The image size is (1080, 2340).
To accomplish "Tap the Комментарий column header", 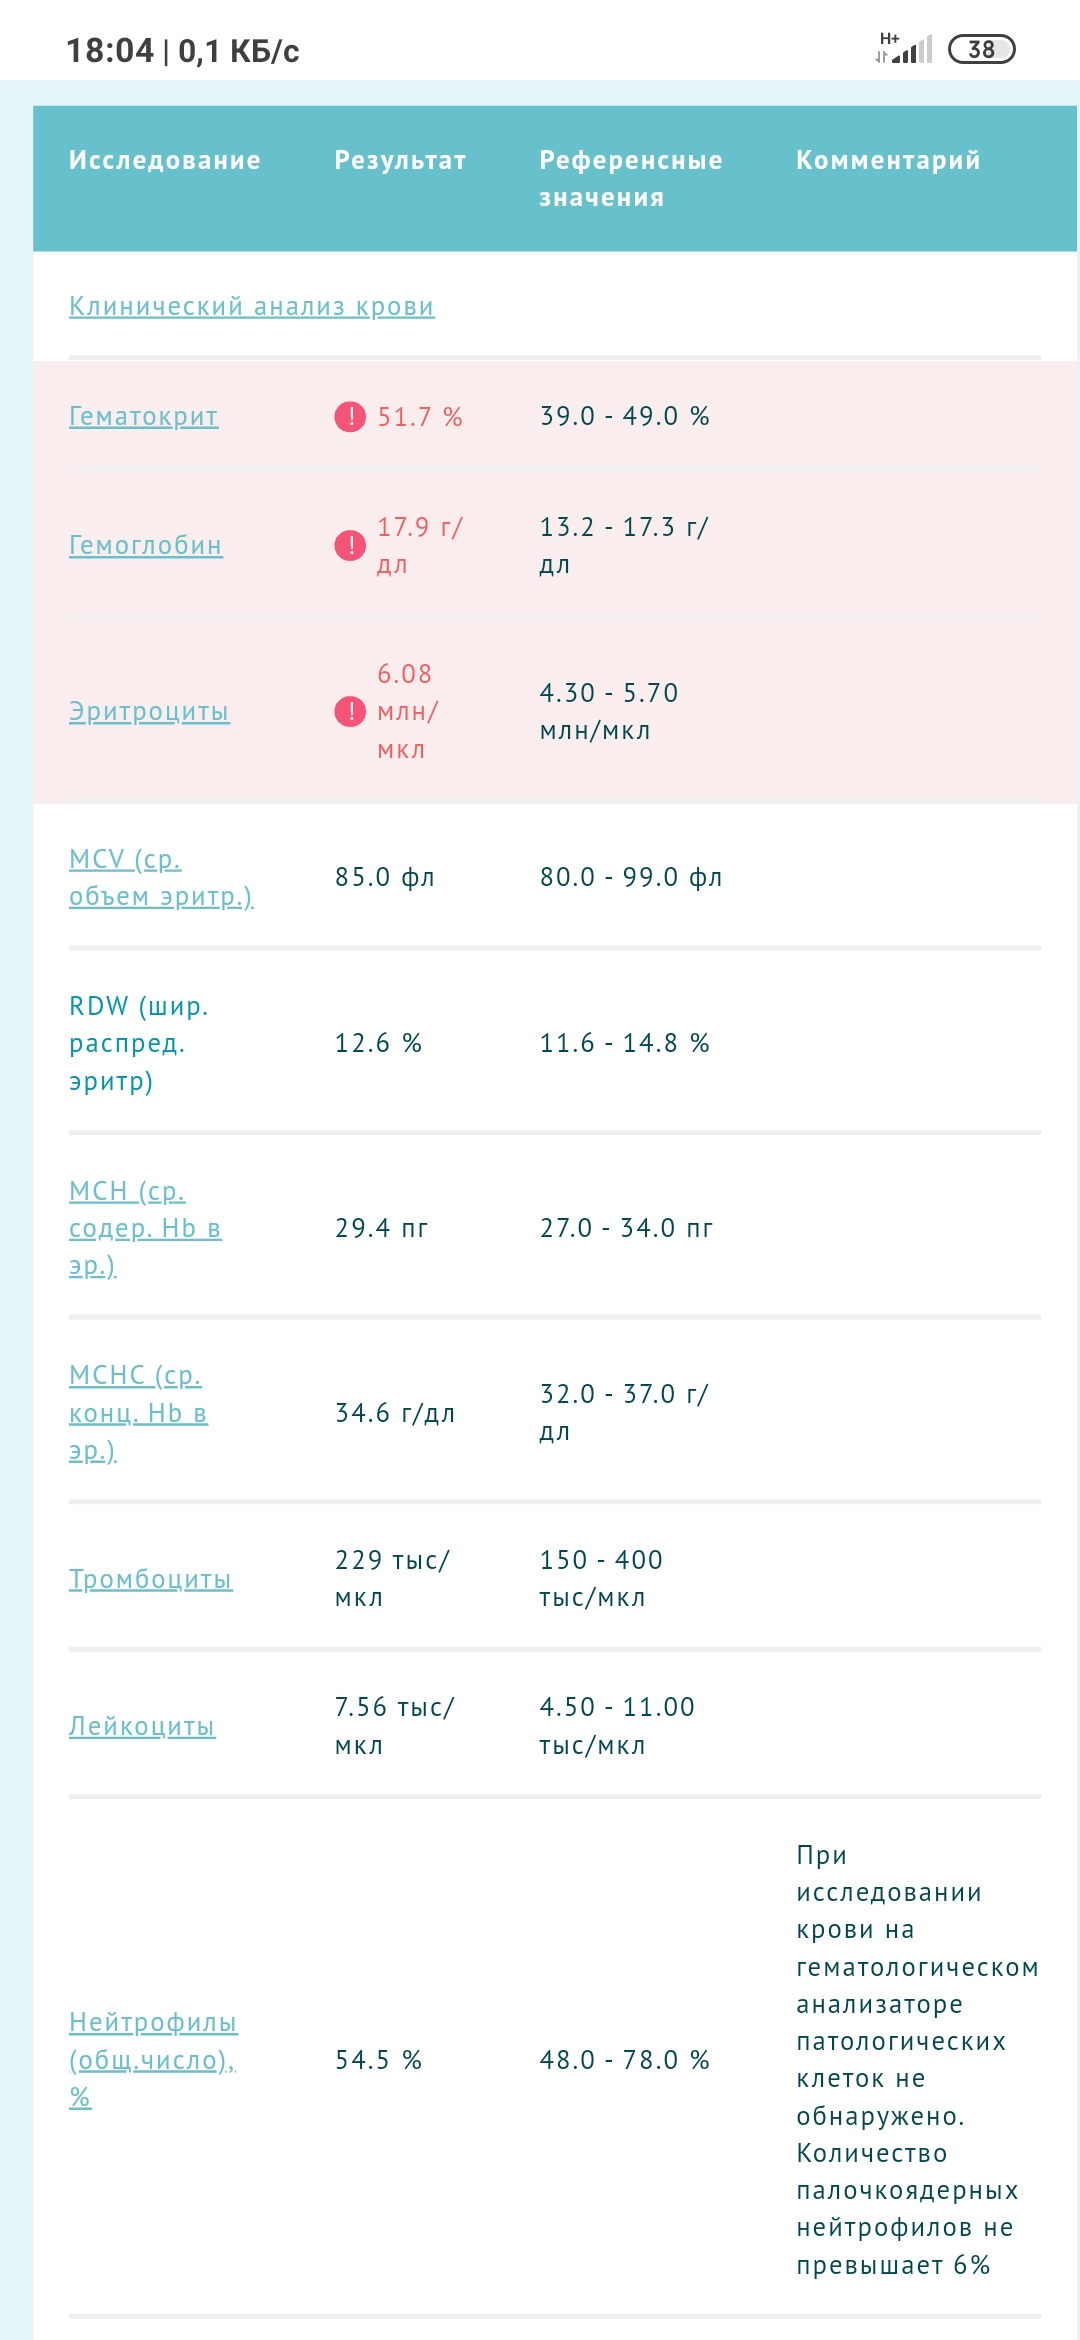I will 888,160.
